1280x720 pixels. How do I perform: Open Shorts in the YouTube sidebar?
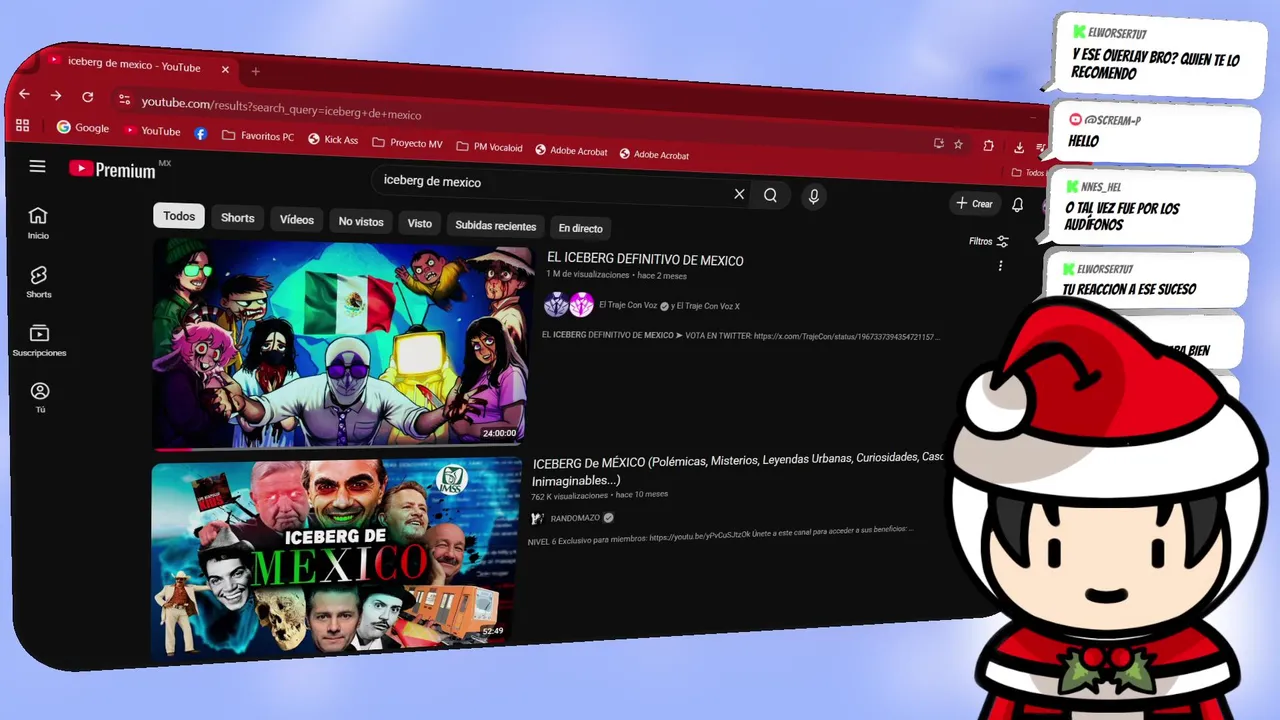pyautogui.click(x=39, y=282)
